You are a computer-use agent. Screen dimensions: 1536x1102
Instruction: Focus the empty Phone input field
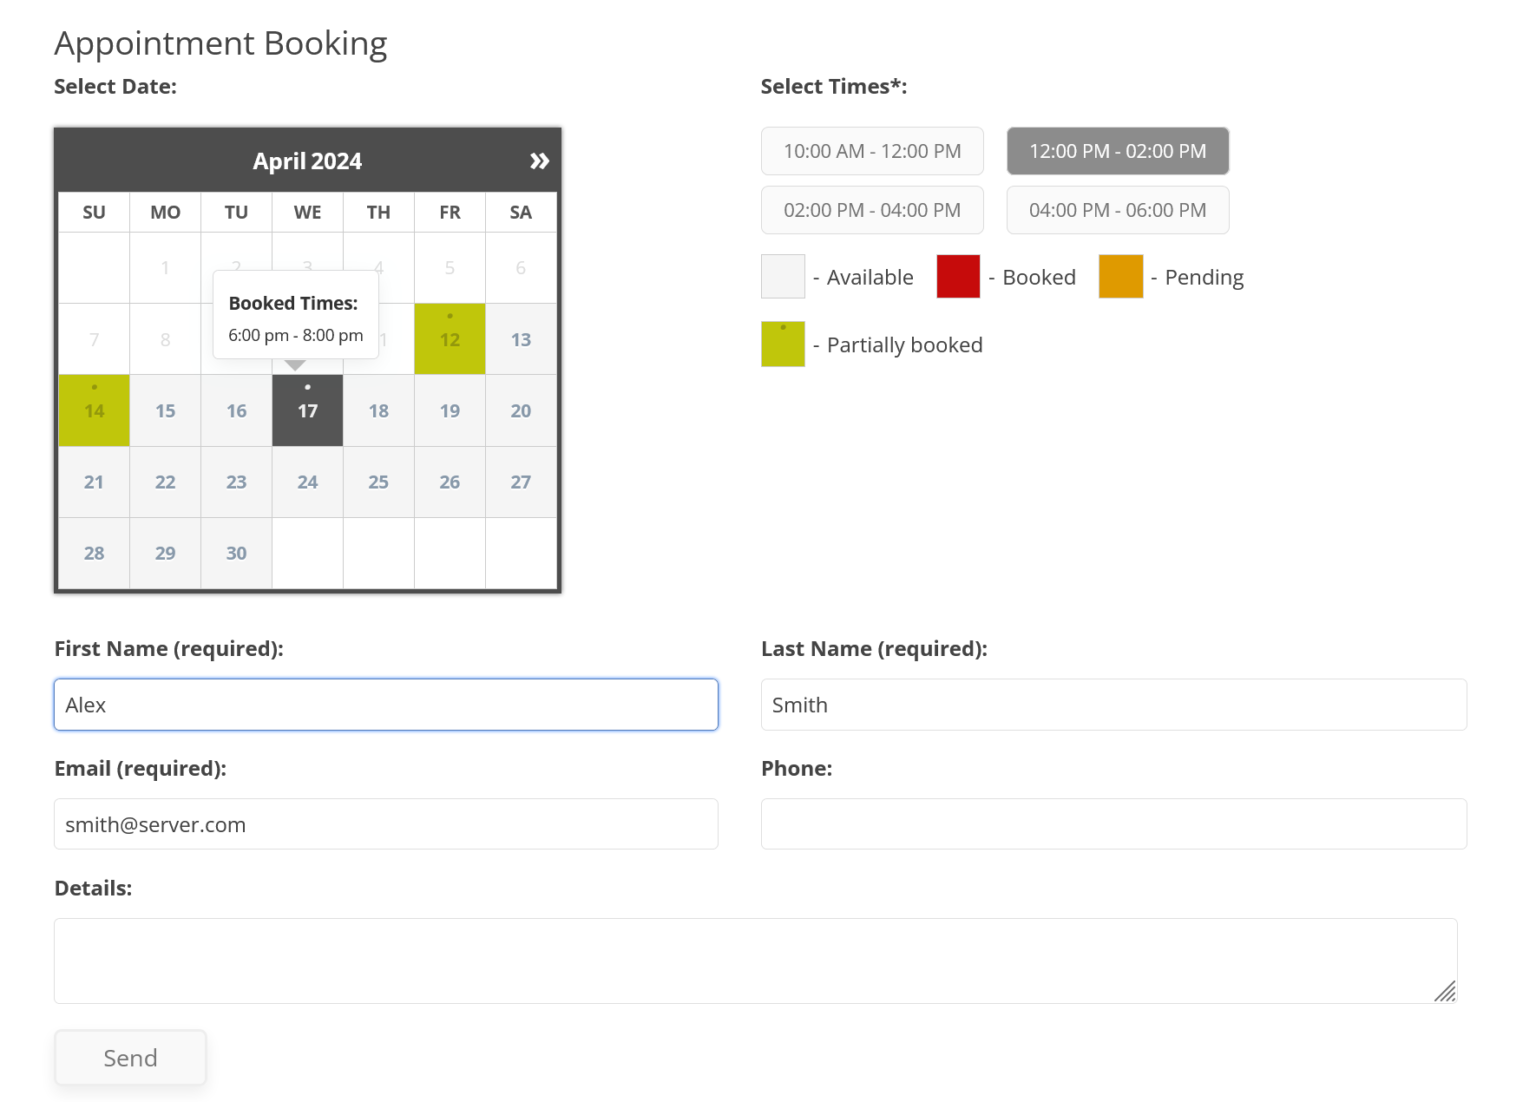[1113, 824]
